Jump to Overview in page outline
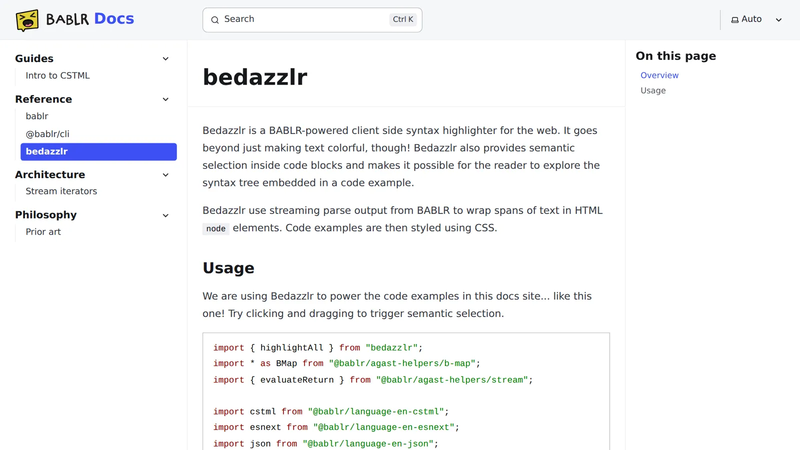This screenshot has width=800, height=450. click(x=659, y=75)
